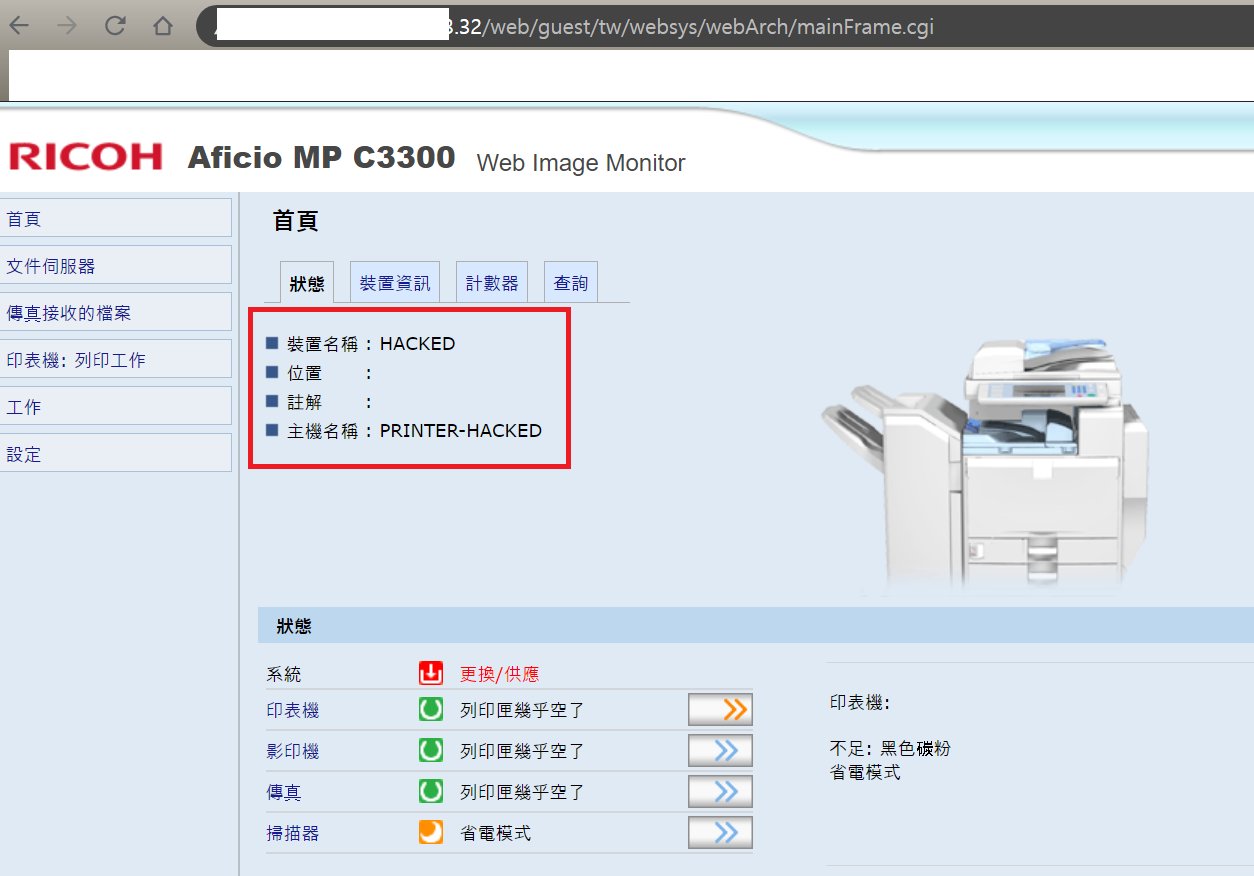Open the browser home page icon

coord(163,26)
